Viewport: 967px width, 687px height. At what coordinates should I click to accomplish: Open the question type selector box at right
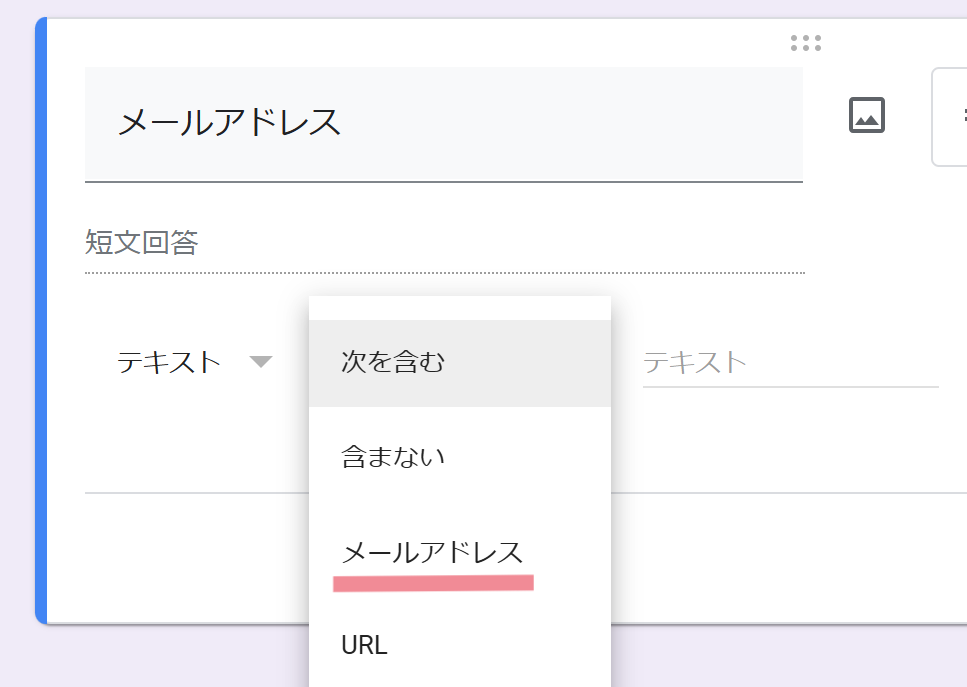pyautogui.click(x=949, y=117)
